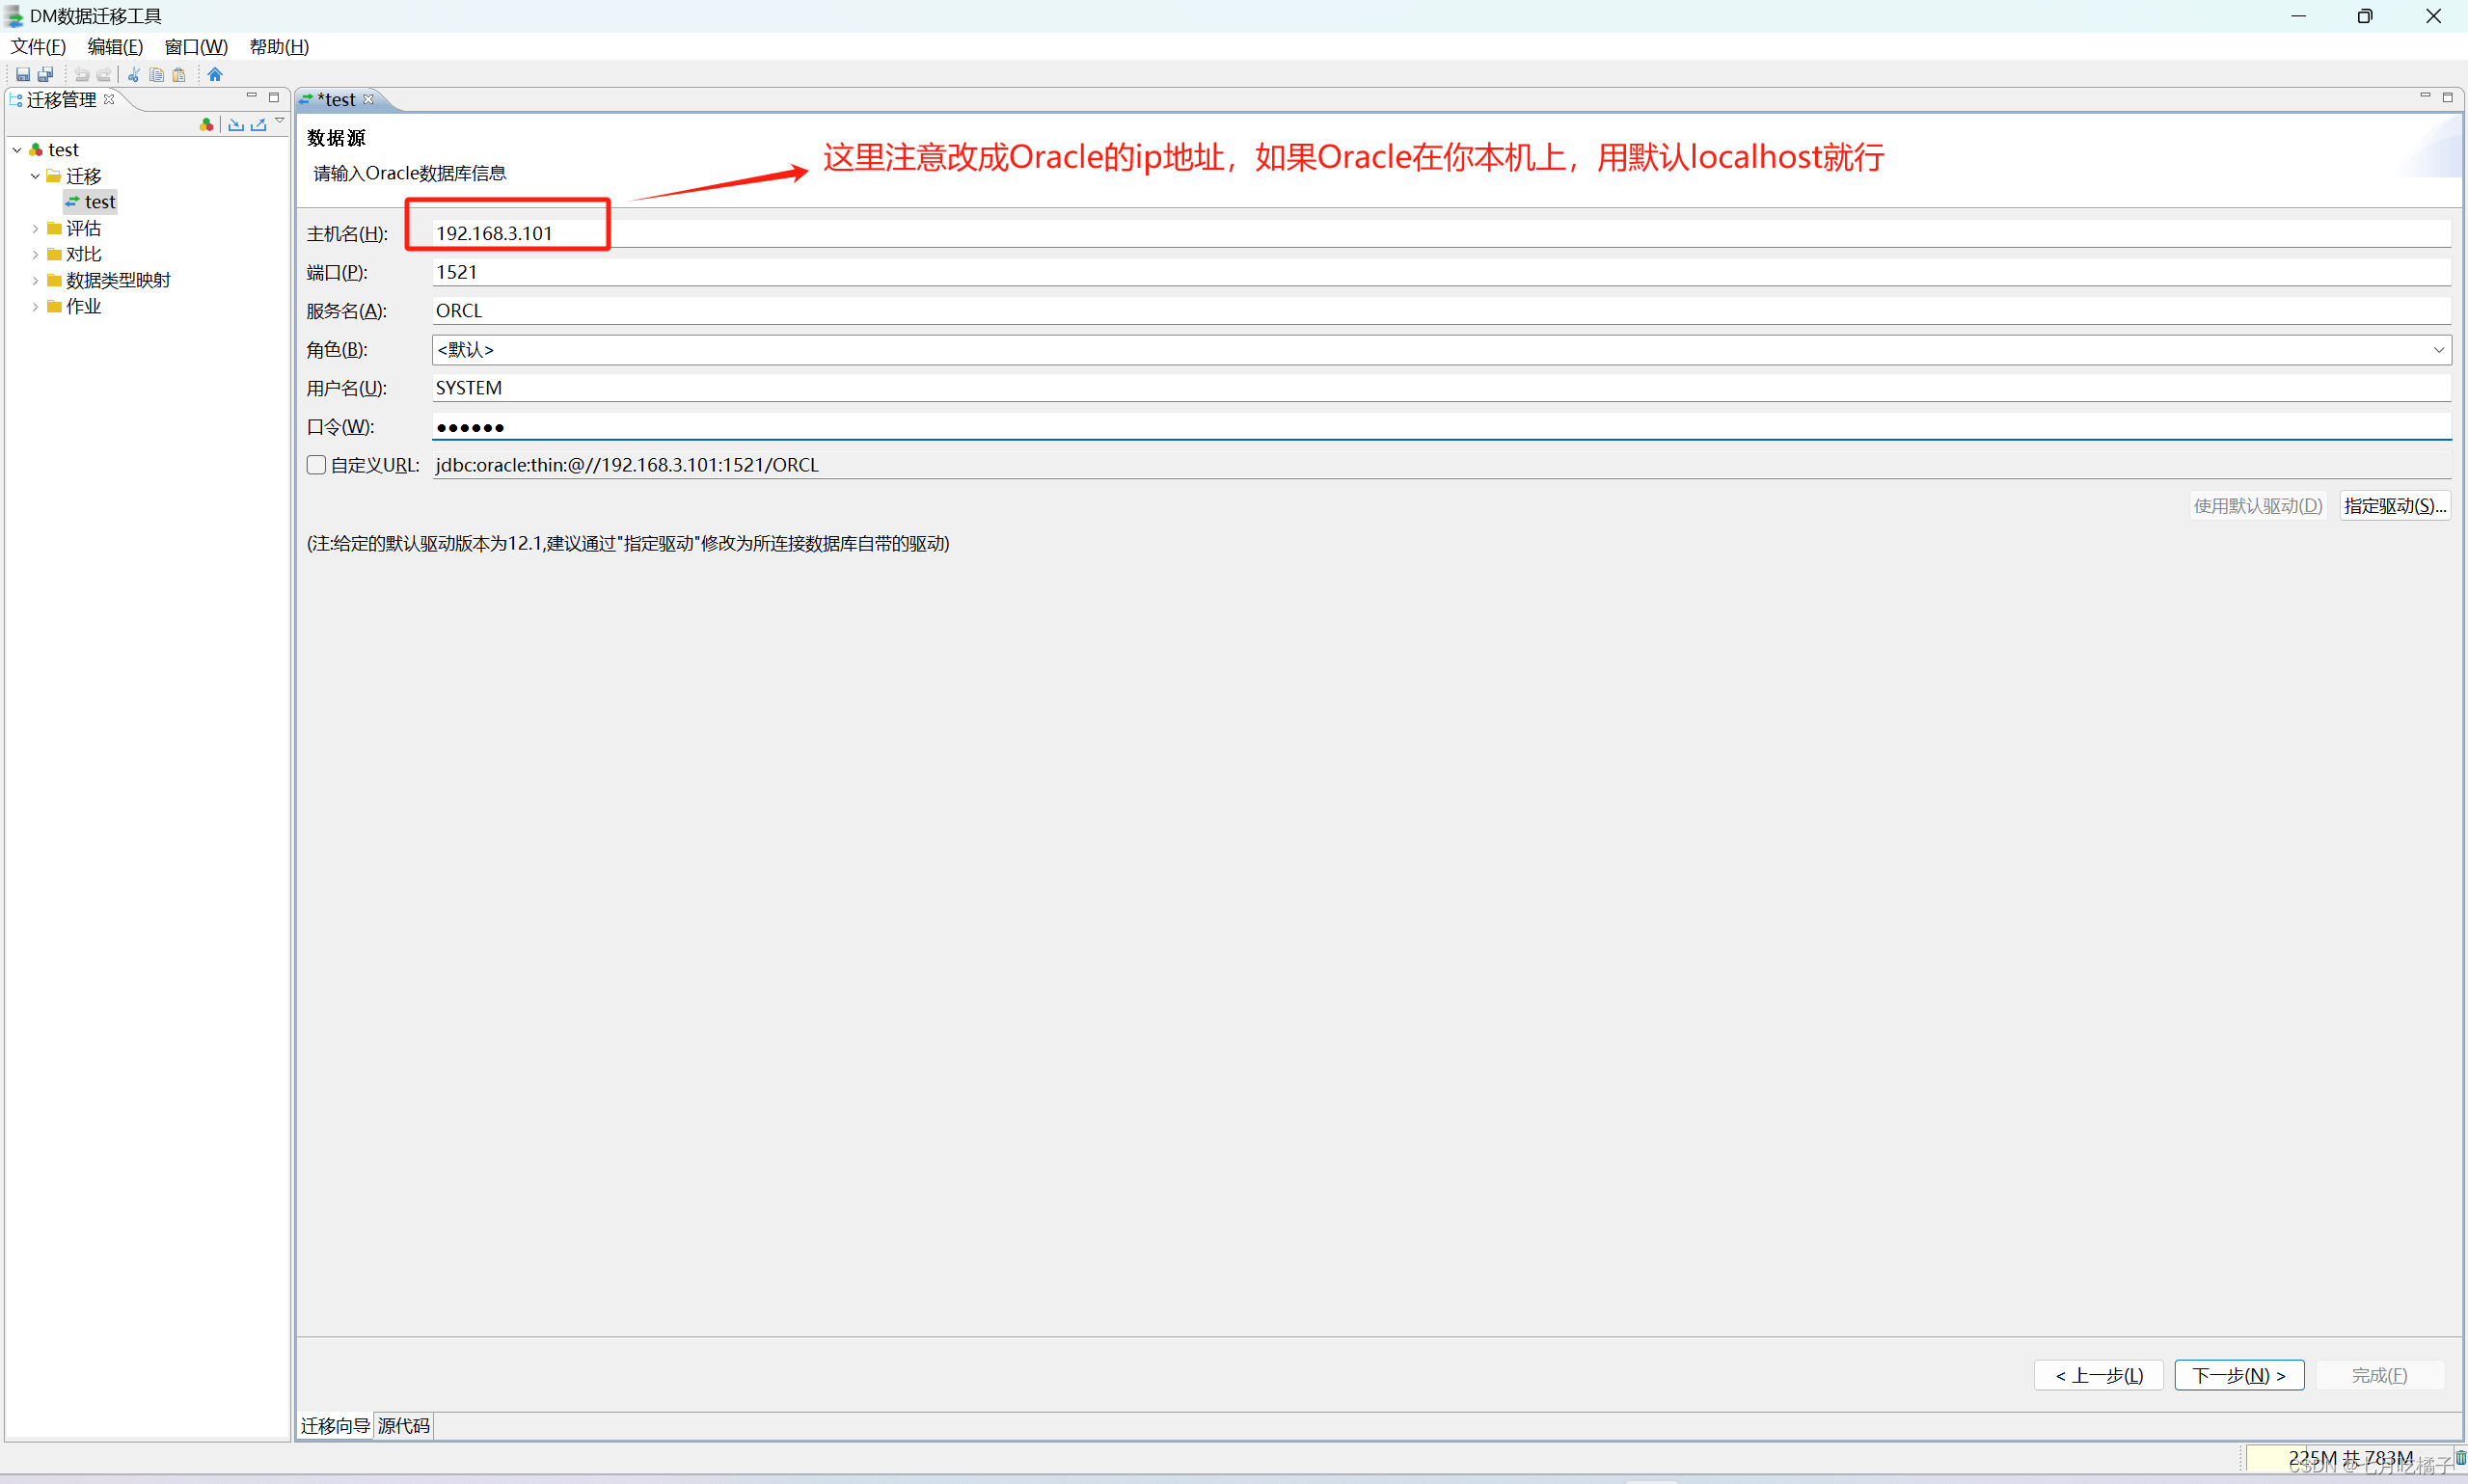Open the view menu triangle in 迁移管理 panel
The image size is (2468, 1484).
point(280,121)
